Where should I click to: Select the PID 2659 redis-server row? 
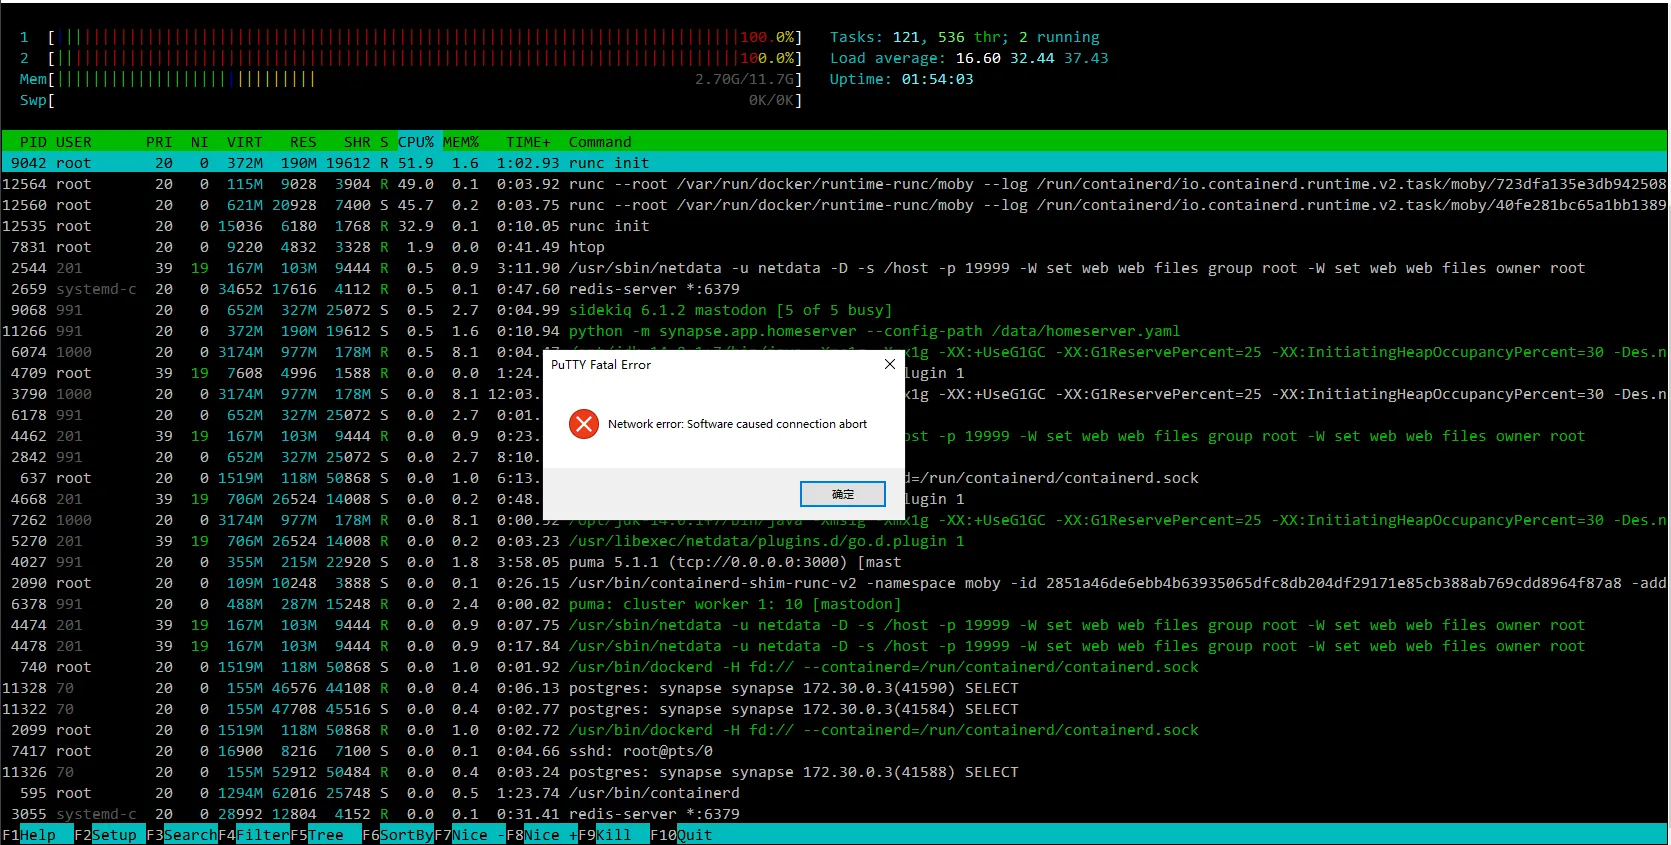click(x=834, y=289)
